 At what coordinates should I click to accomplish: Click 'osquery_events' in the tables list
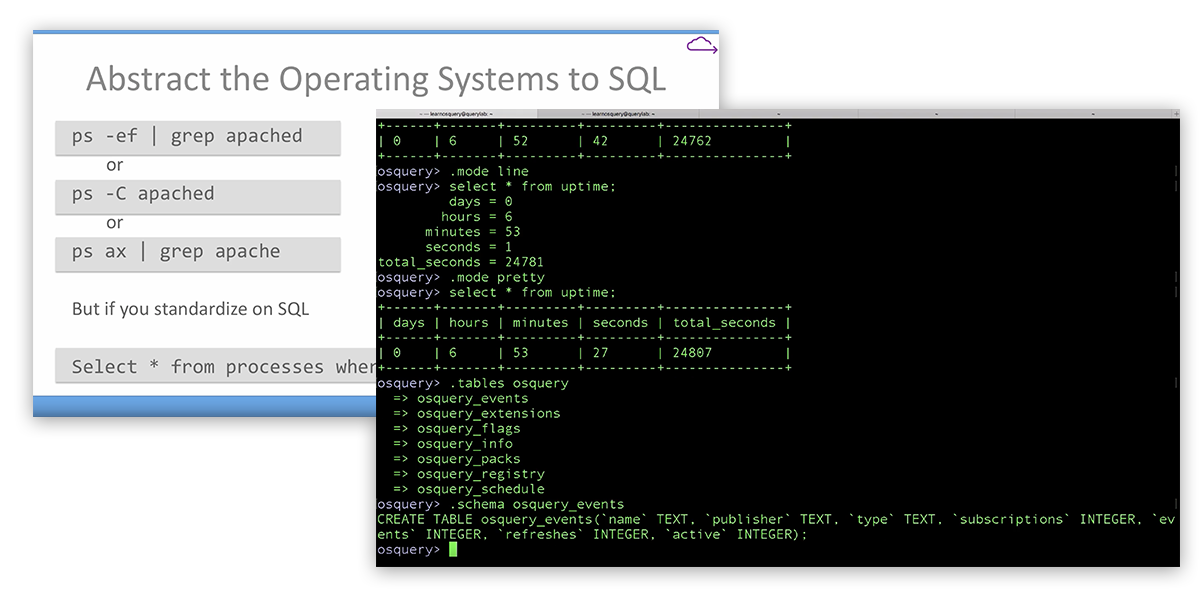[x=472, y=398]
